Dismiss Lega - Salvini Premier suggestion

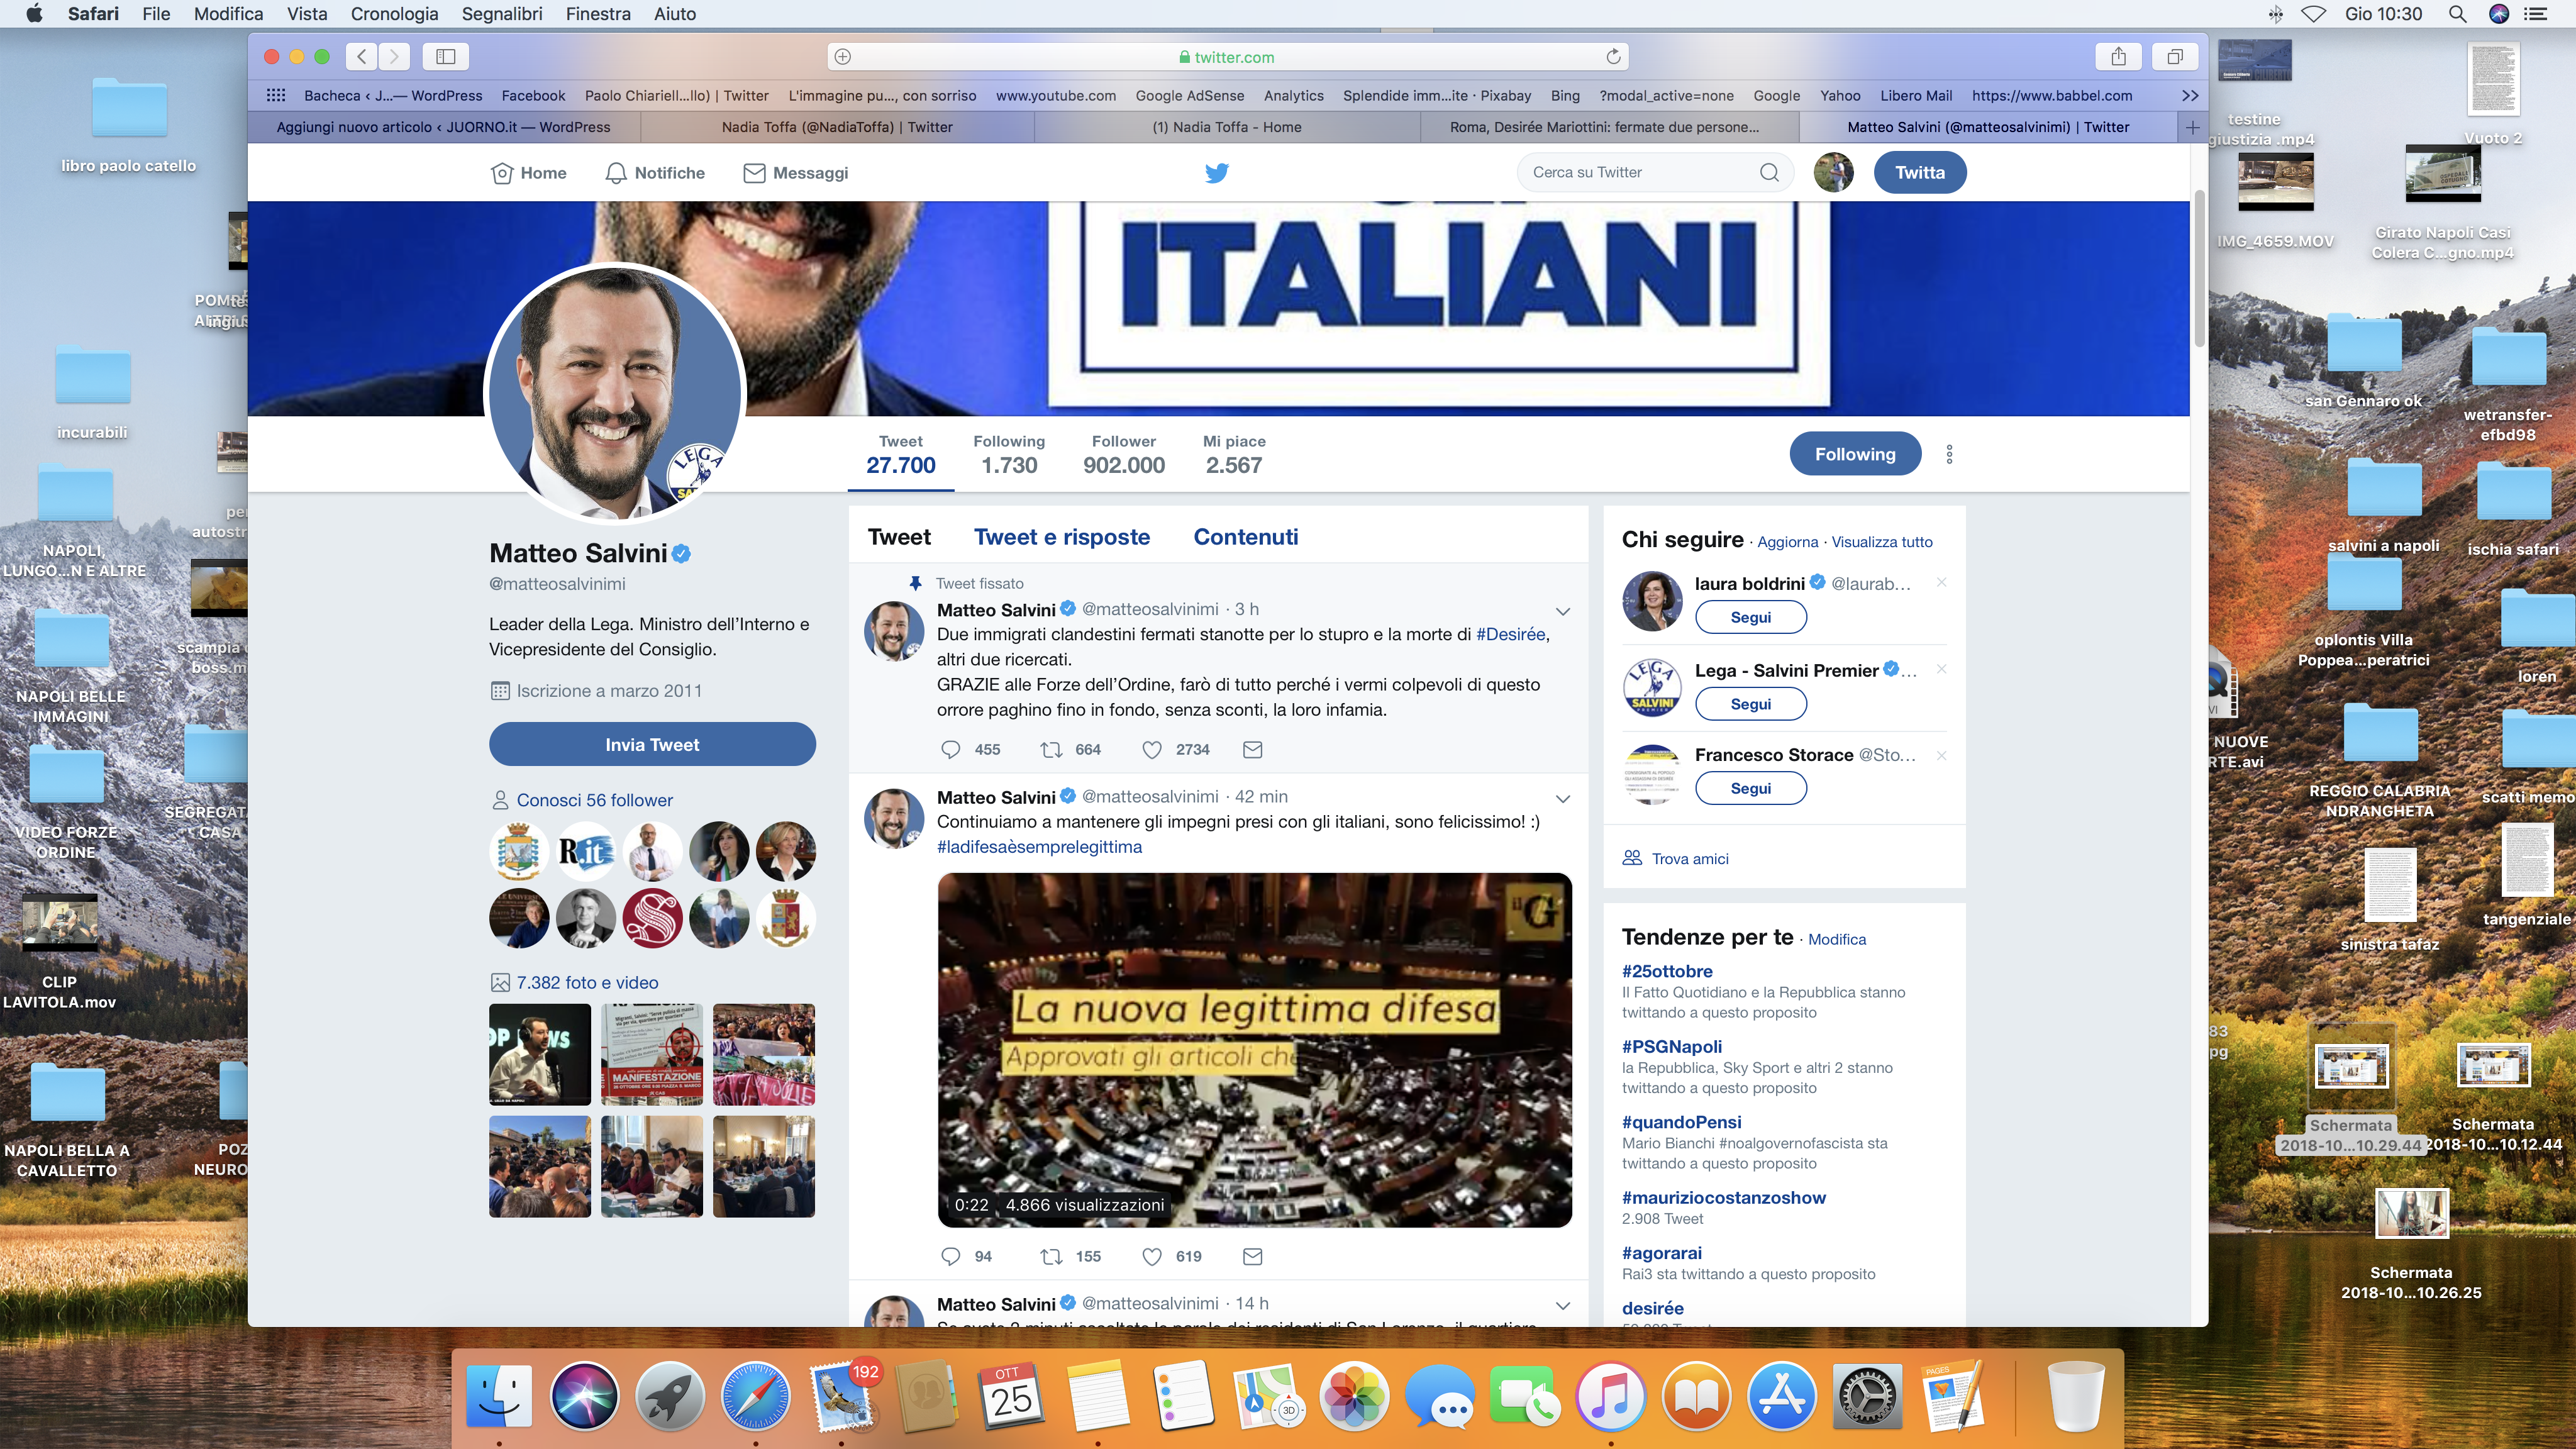tap(1941, 669)
